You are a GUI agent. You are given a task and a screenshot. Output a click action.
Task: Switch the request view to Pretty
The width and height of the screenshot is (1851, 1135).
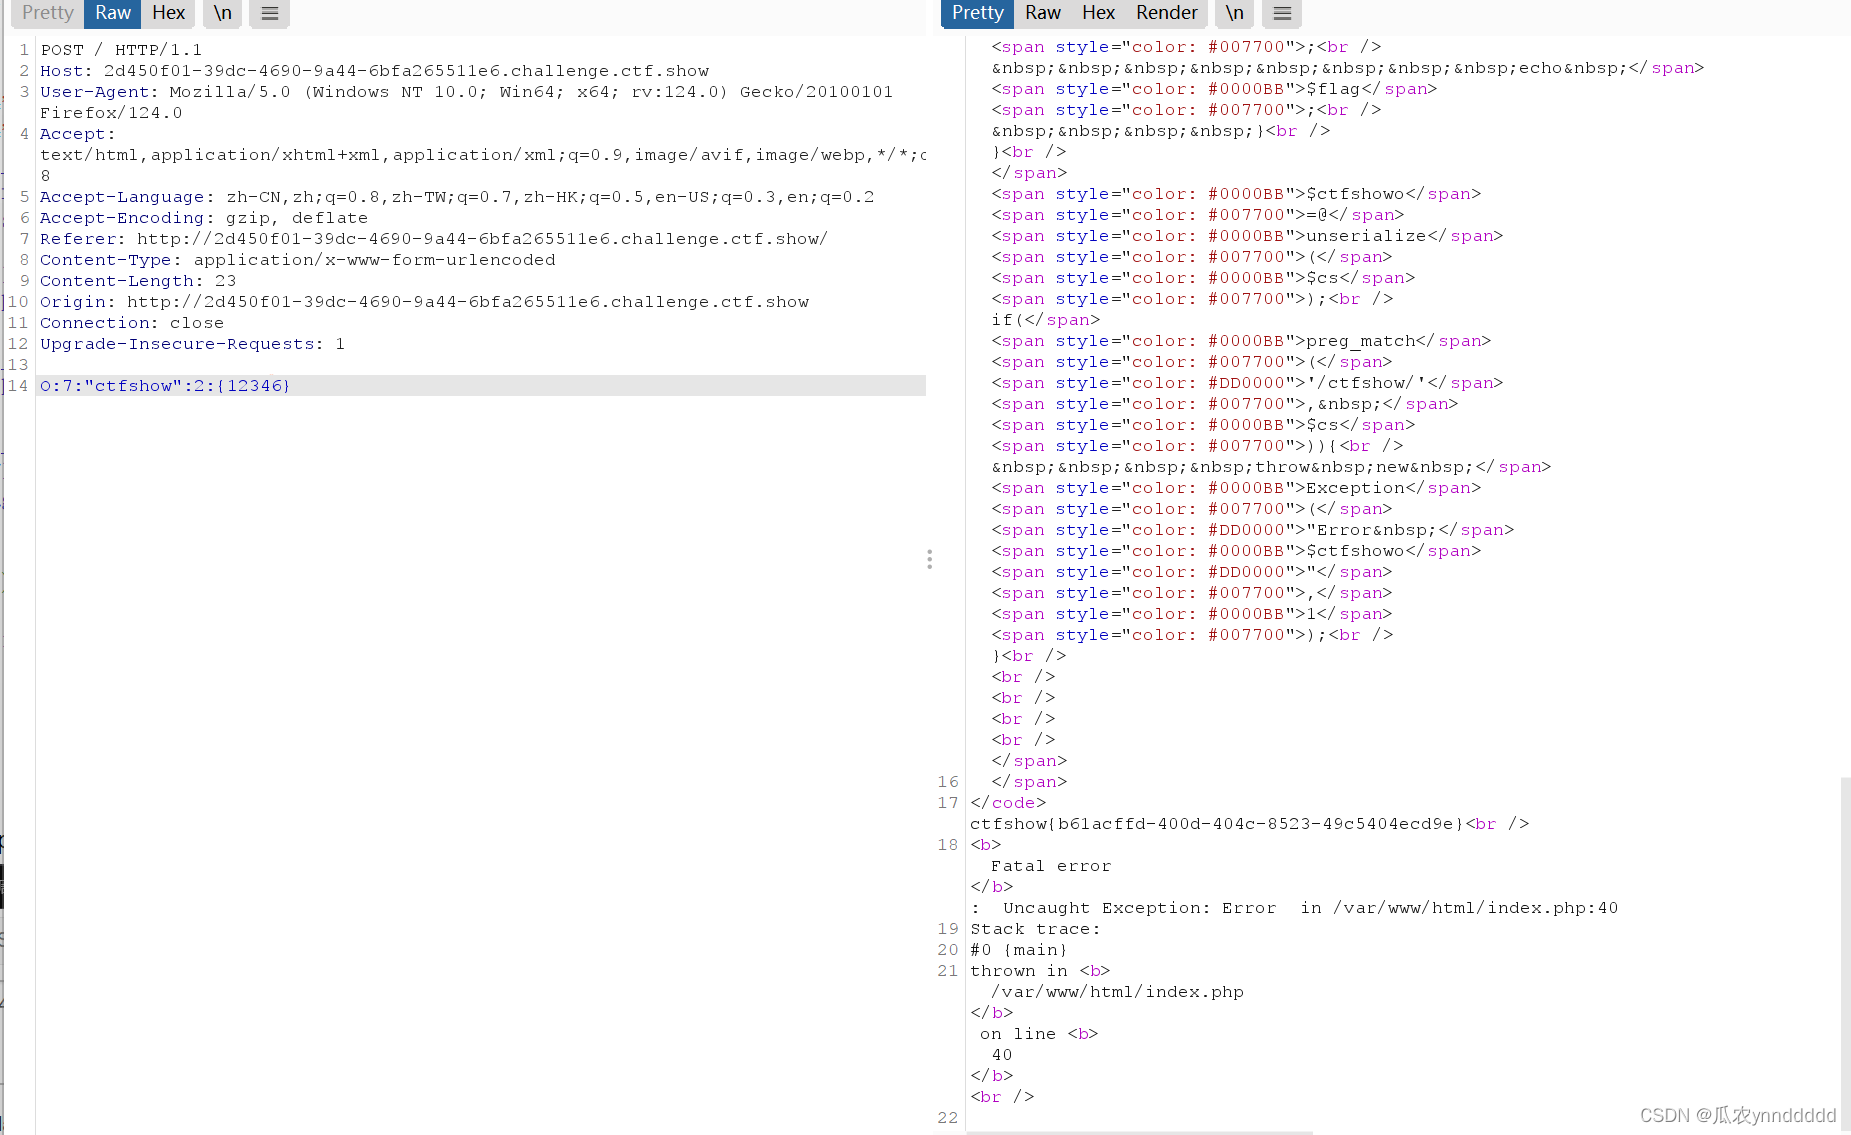tap(46, 13)
